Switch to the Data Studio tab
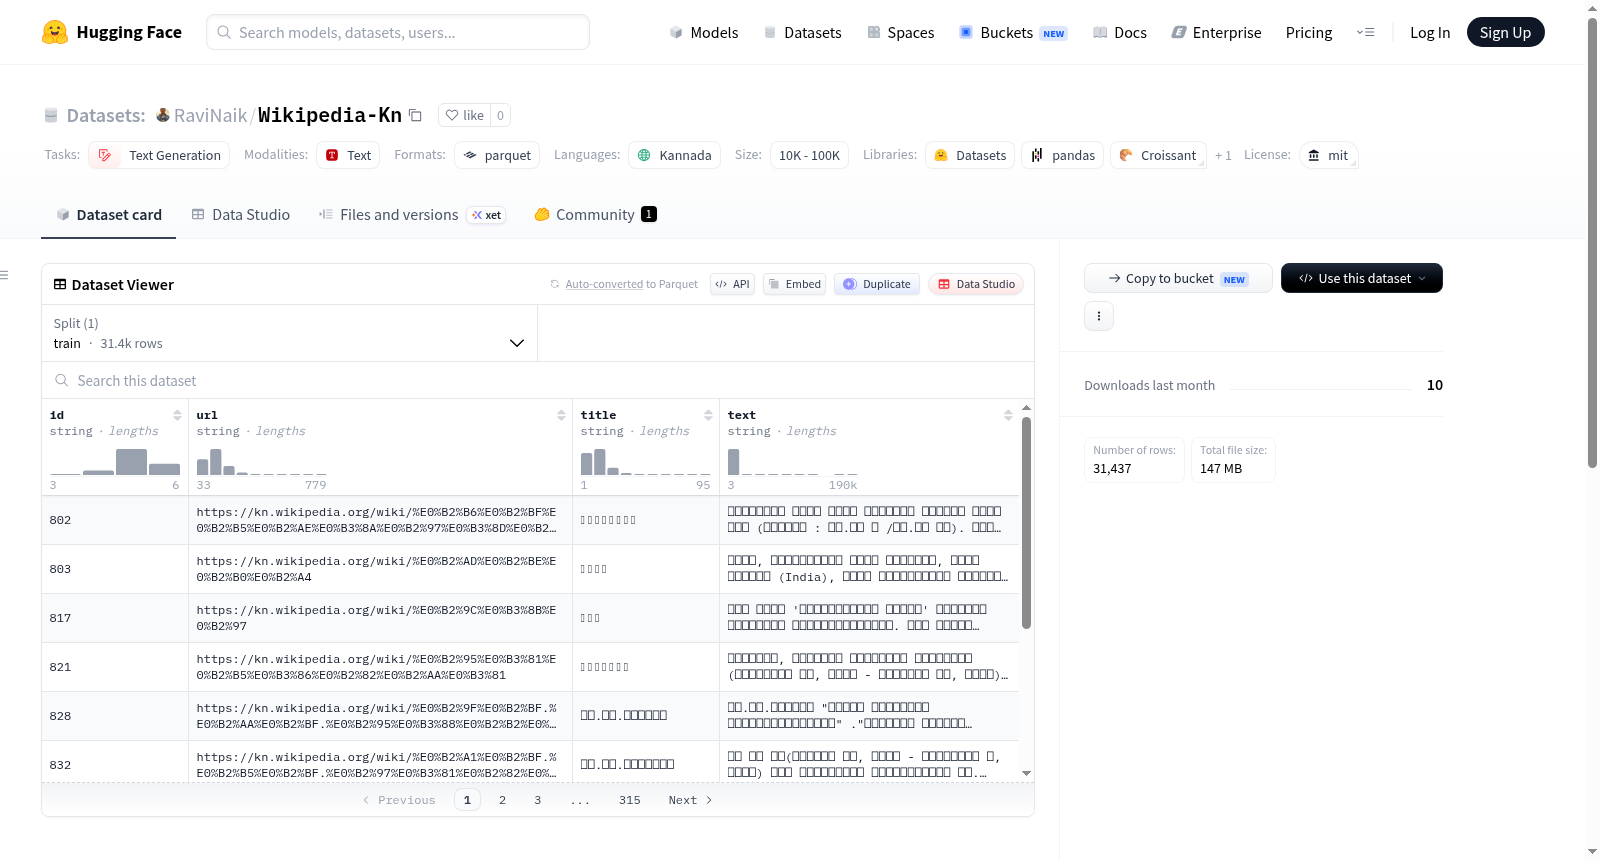Viewport: 1600px width, 861px height. [240, 215]
